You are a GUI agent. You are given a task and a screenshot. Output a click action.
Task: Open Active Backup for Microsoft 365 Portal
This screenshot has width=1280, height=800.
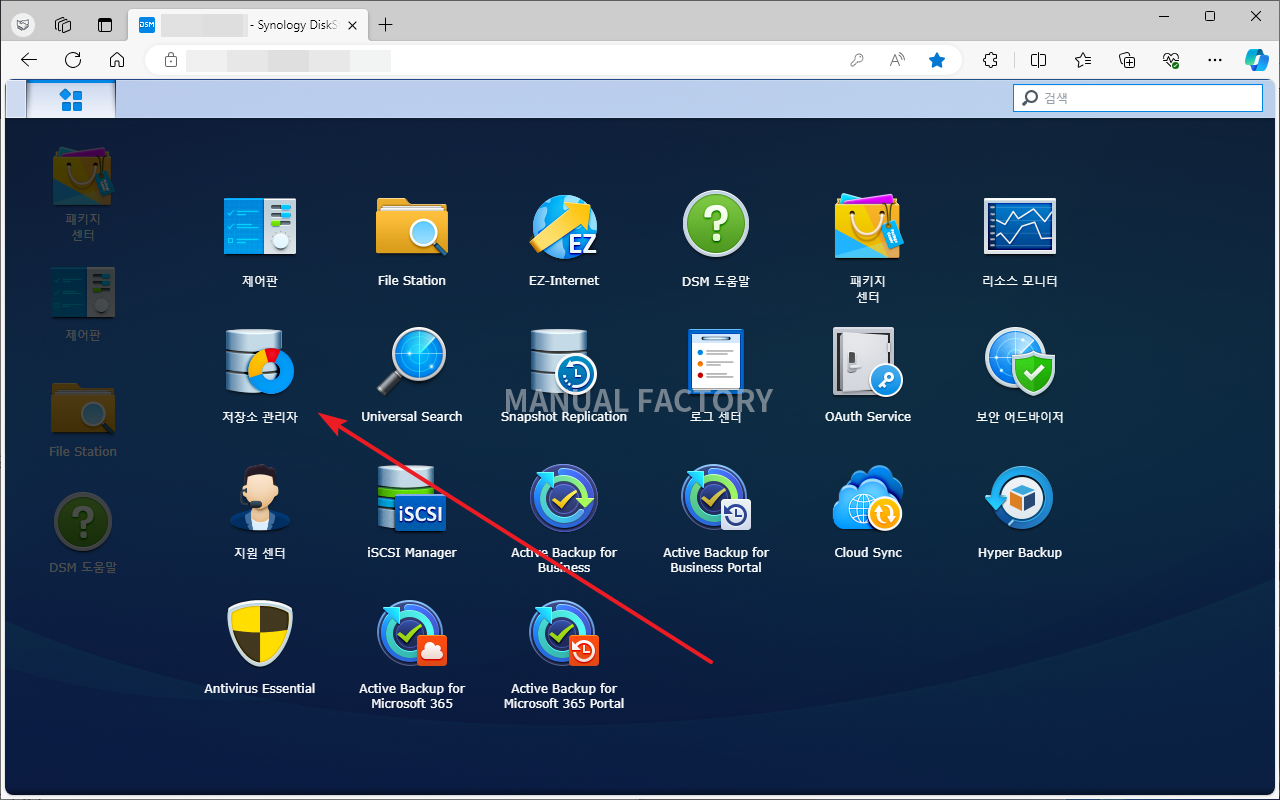pos(564,633)
